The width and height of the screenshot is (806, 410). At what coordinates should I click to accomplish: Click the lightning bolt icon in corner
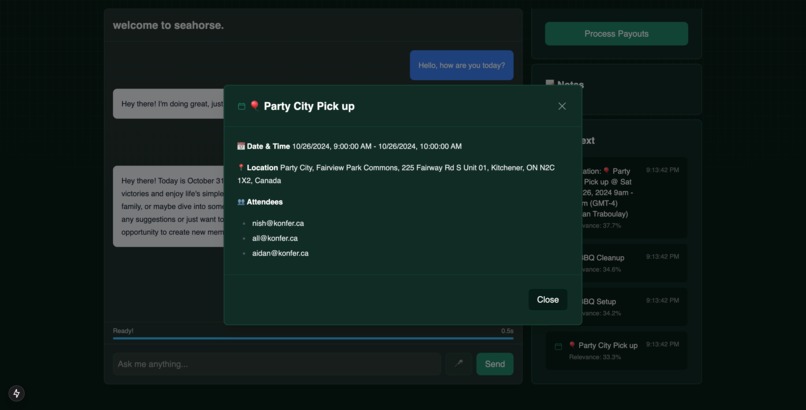tap(16, 393)
